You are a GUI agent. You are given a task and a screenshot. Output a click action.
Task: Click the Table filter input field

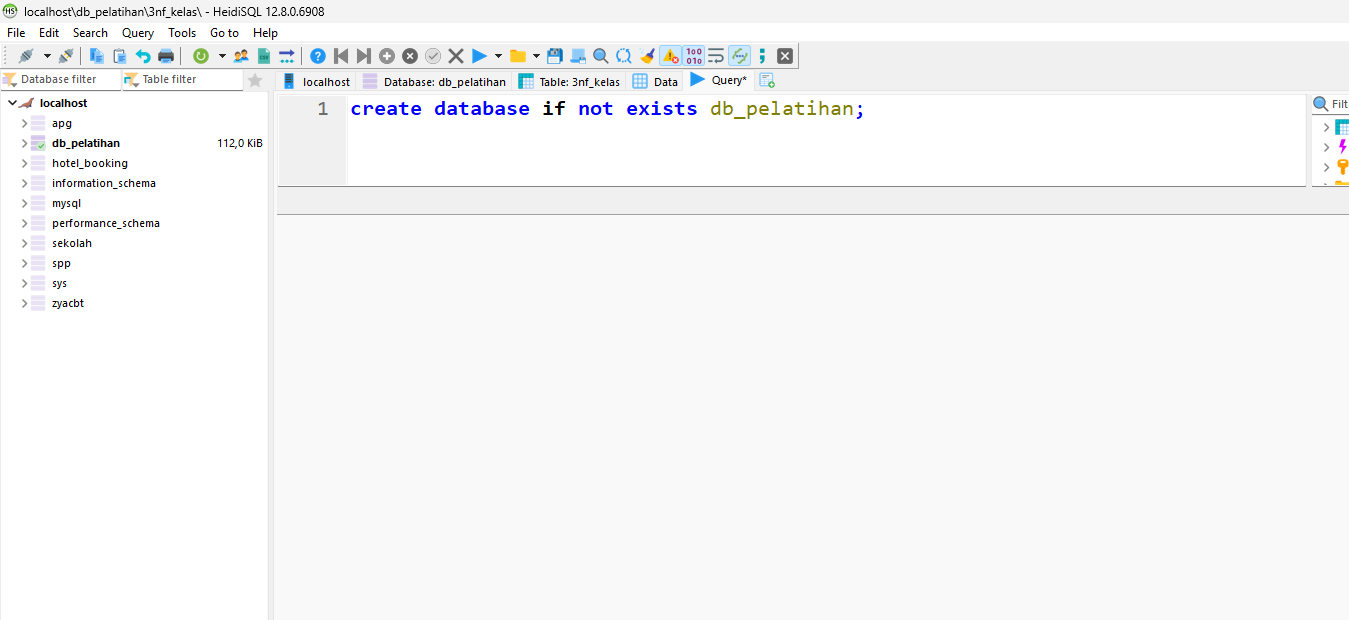tap(182, 79)
